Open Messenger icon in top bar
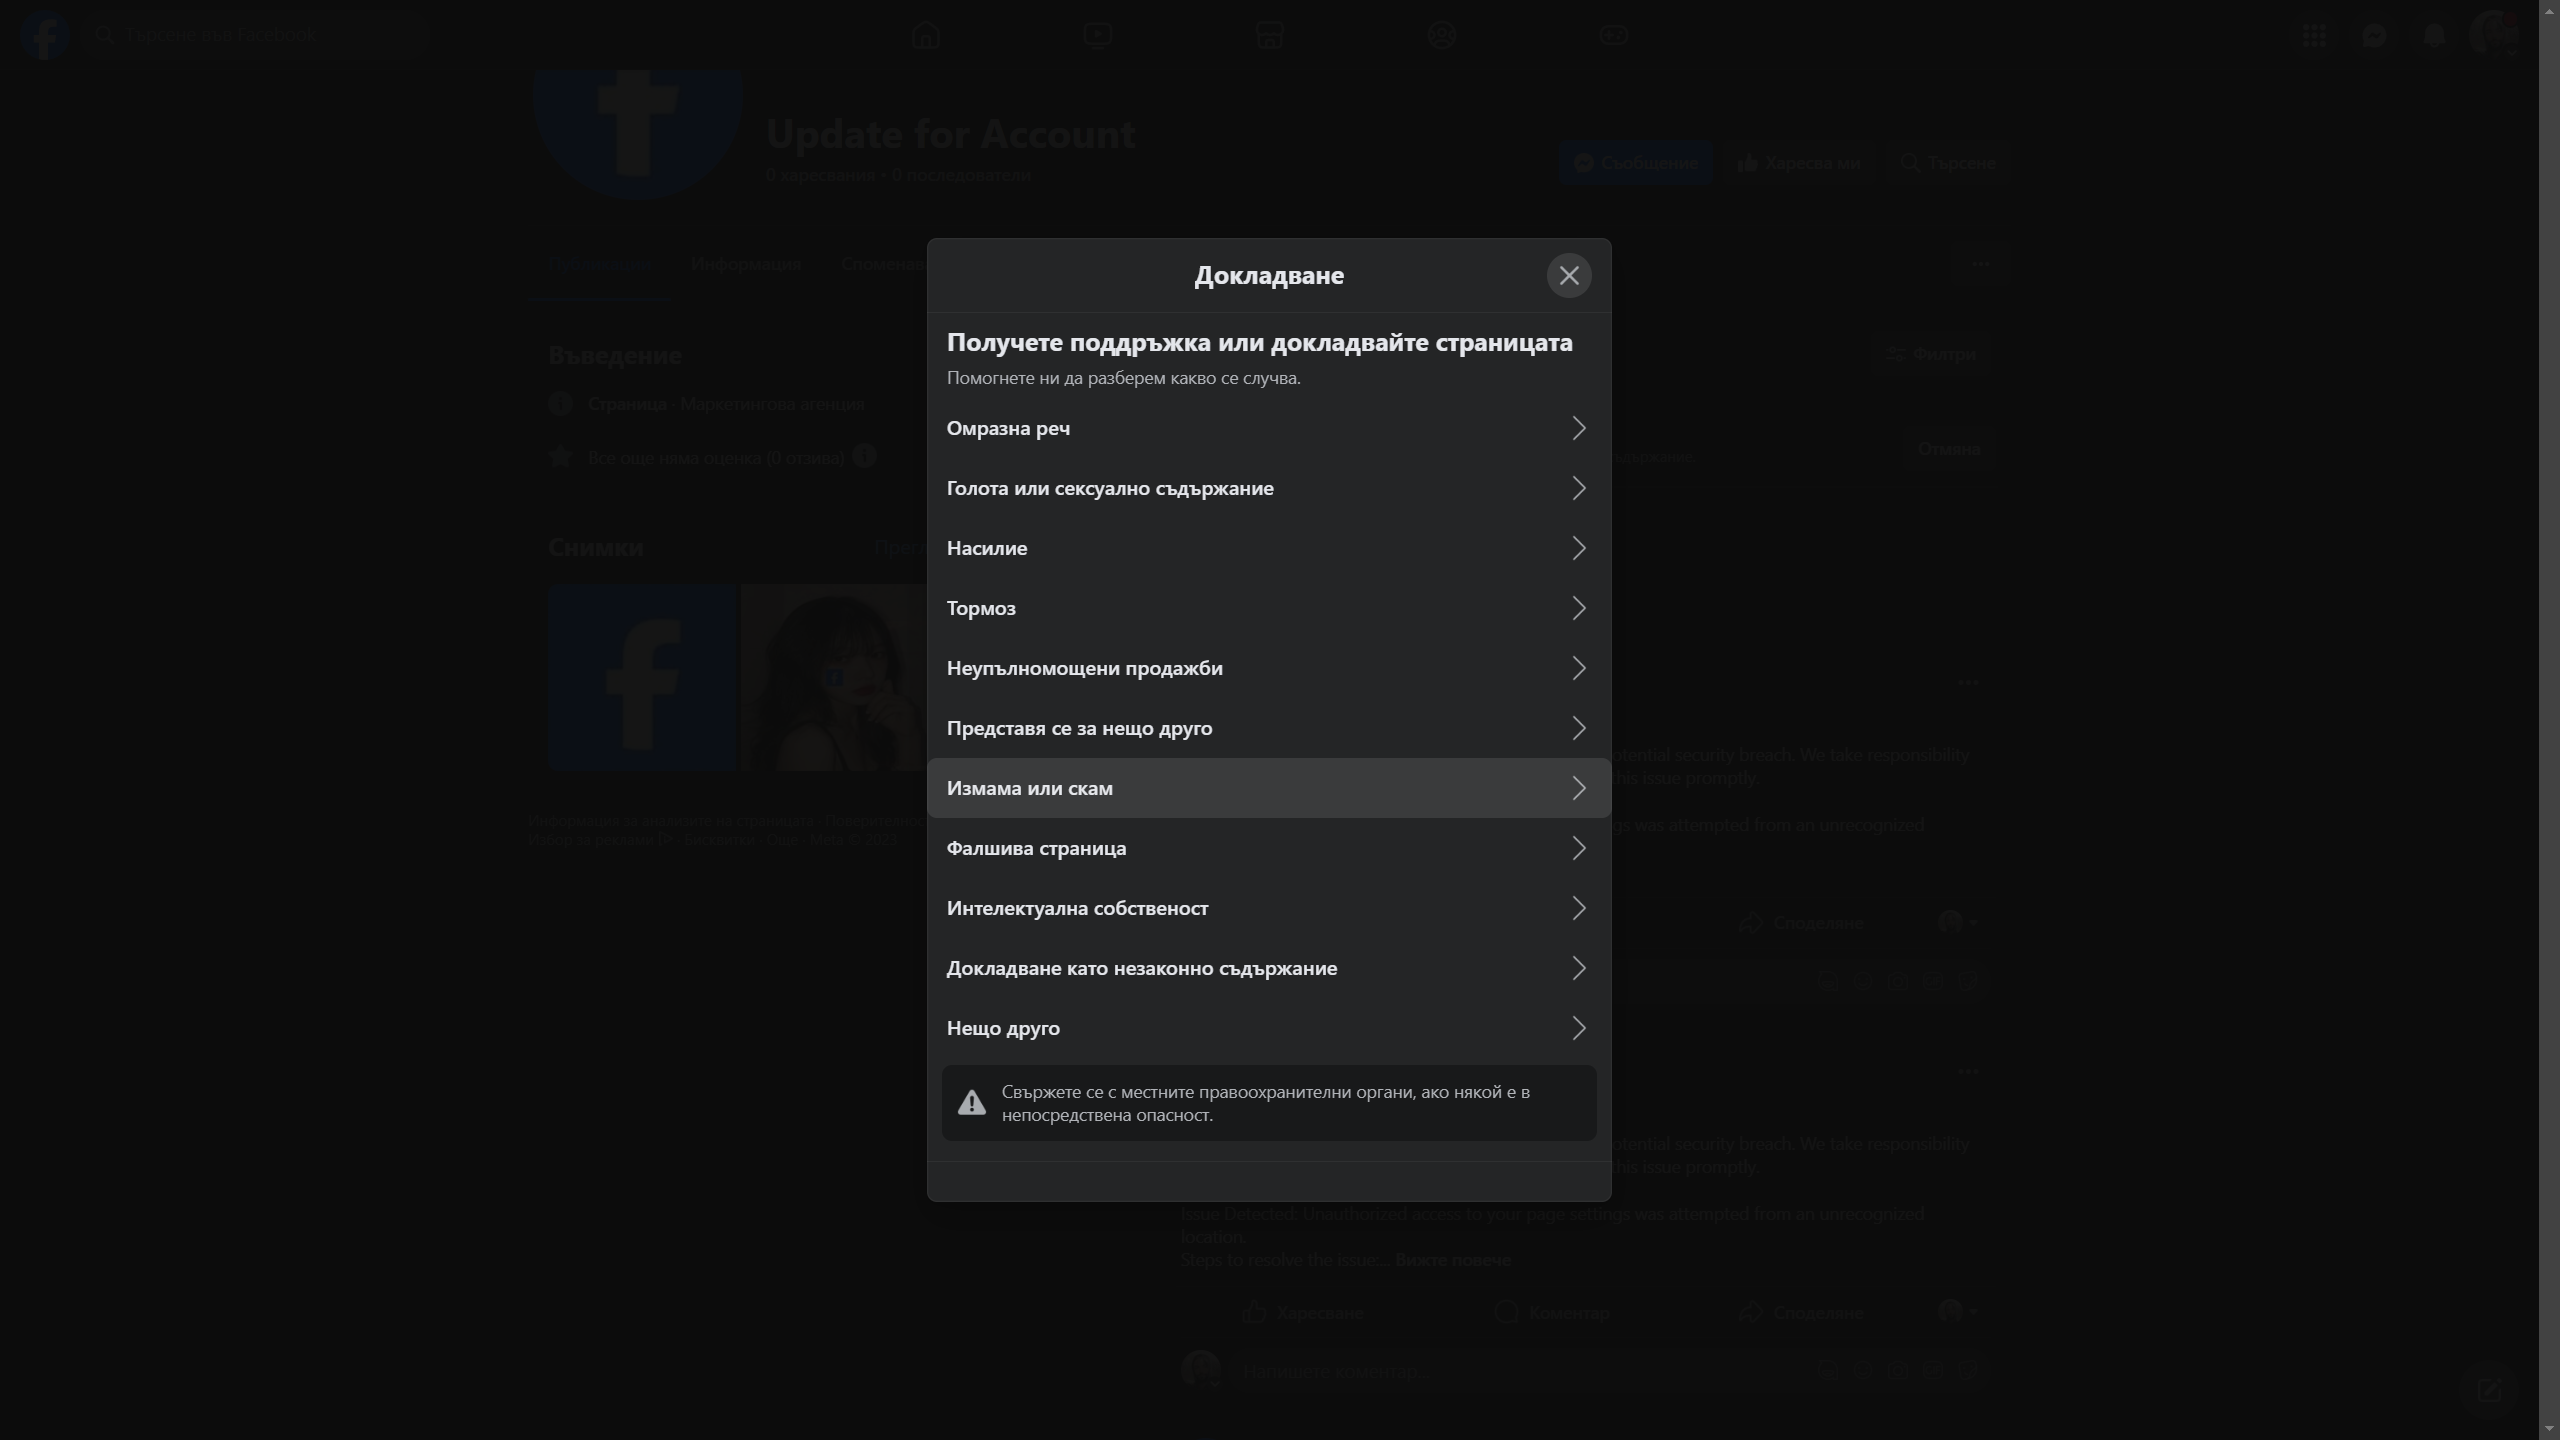Viewport: 2560px width, 1440px height. click(2374, 35)
